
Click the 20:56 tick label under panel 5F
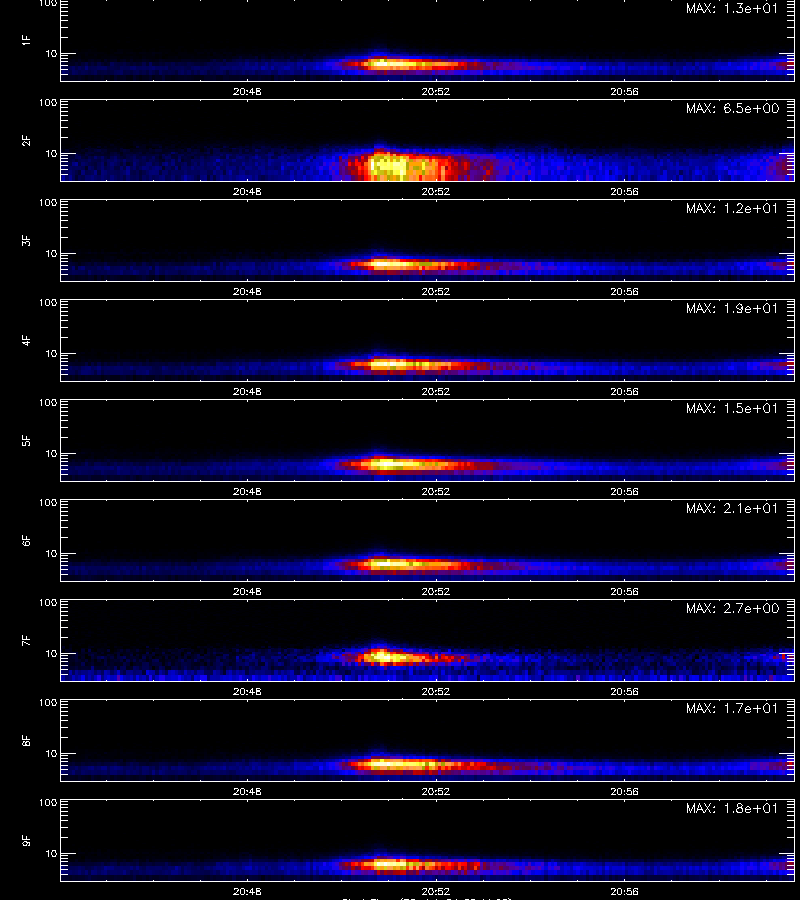click(x=624, y=491)
